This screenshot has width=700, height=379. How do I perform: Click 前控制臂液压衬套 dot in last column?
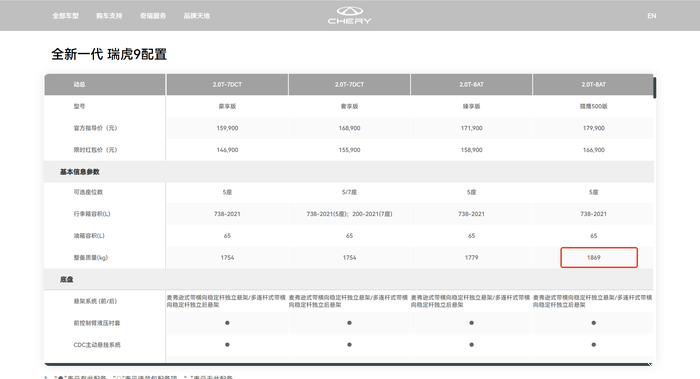(x=593, y=323)
